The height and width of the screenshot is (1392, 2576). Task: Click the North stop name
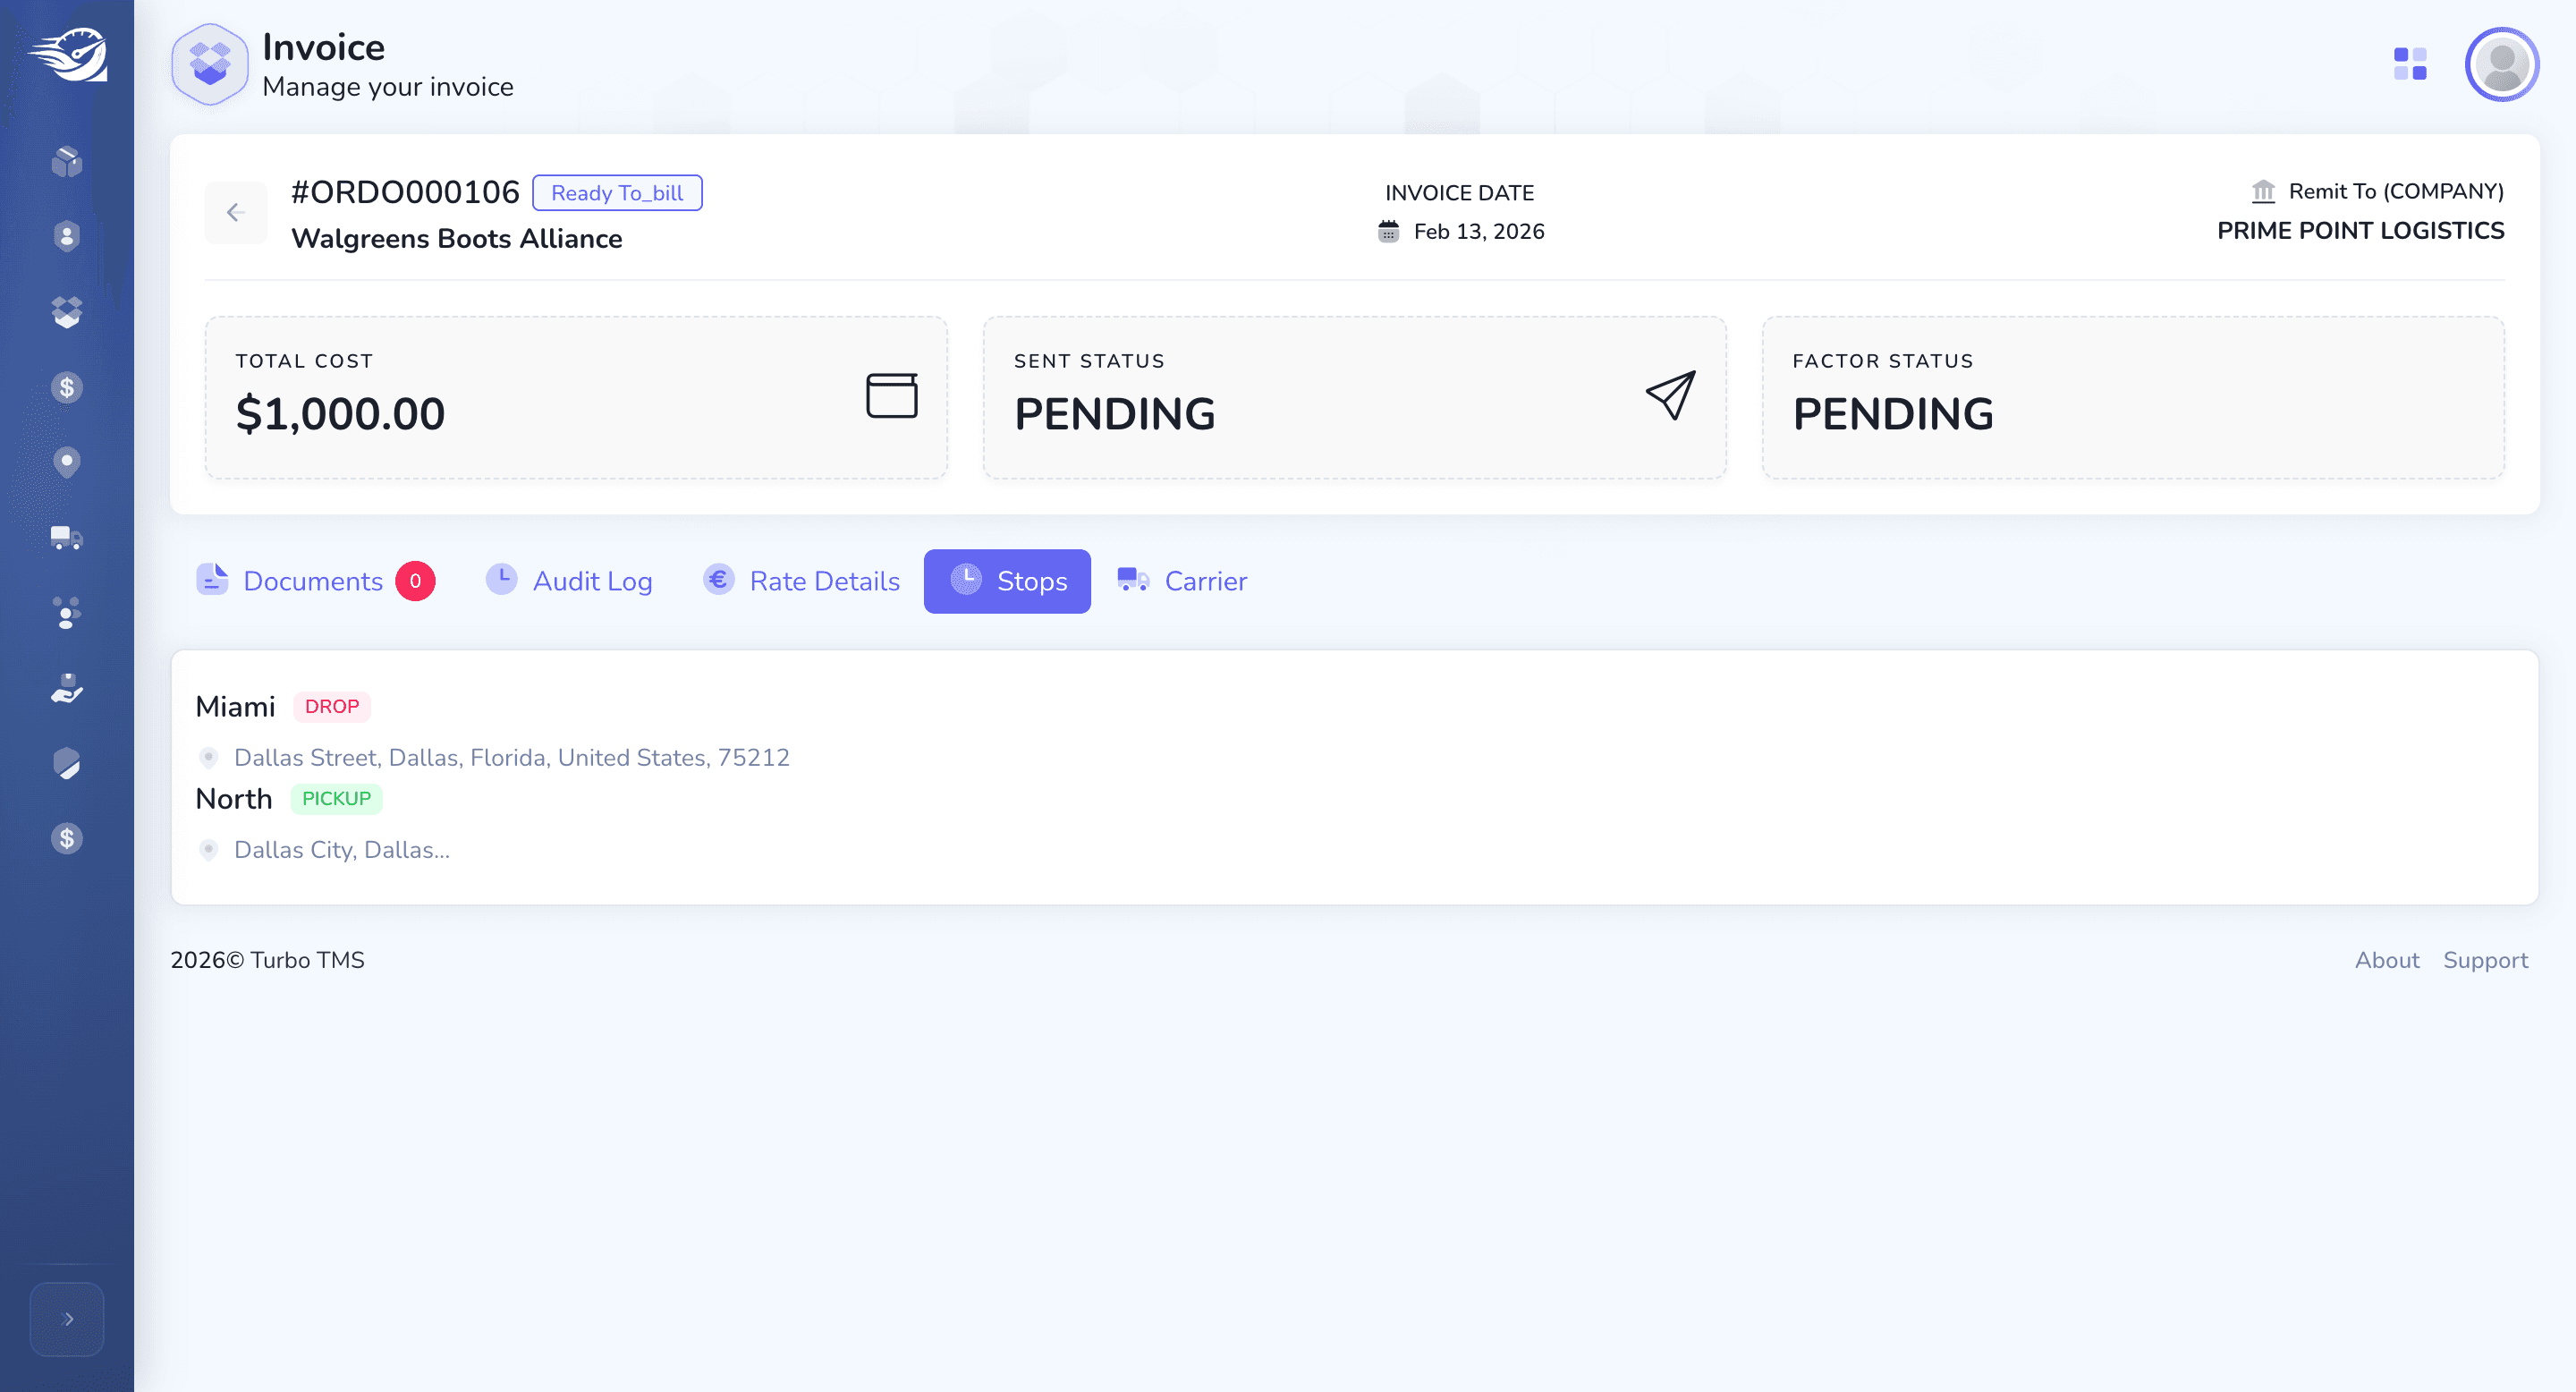234,799
